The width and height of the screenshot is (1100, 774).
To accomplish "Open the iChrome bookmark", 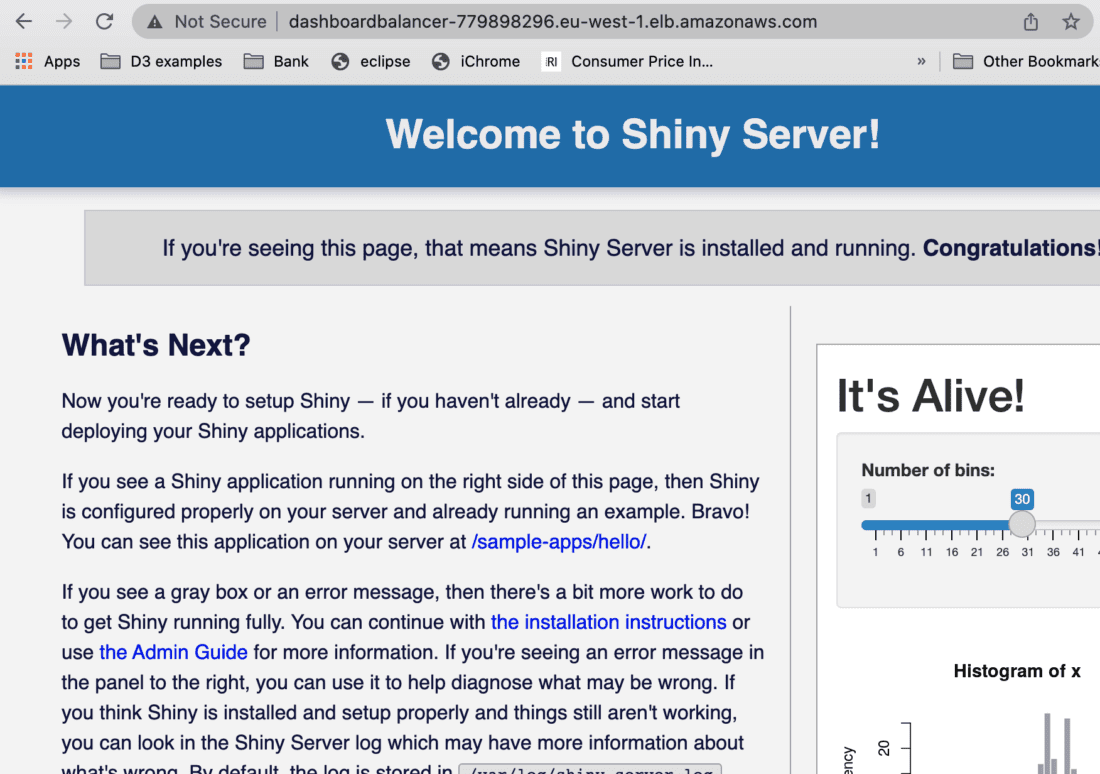I will (x=476, y=61).
